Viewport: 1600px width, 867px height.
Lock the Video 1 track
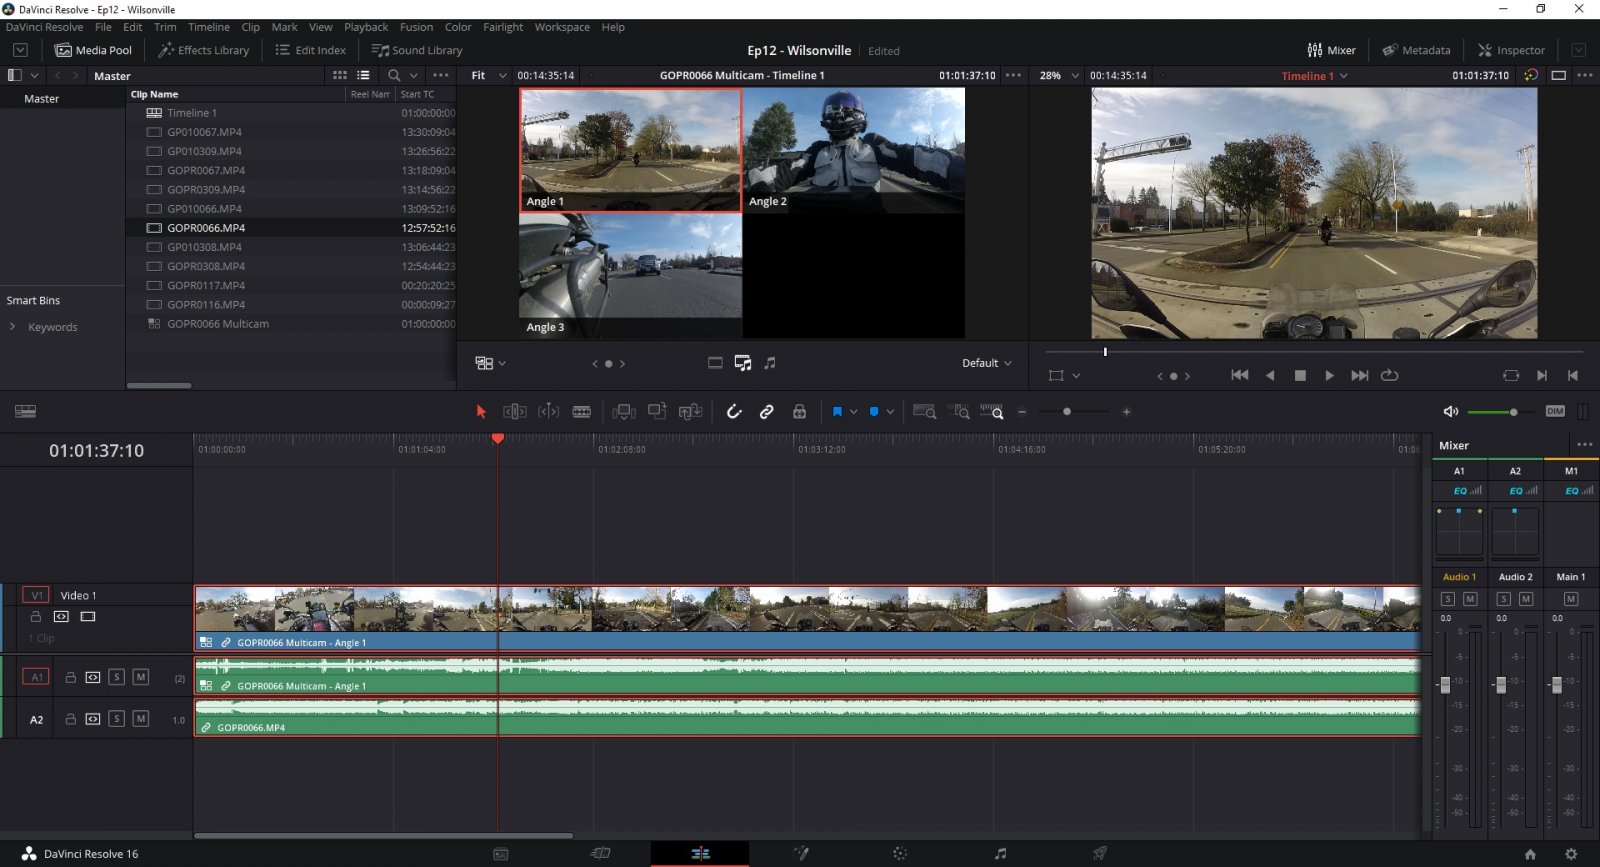pos(36,617)
